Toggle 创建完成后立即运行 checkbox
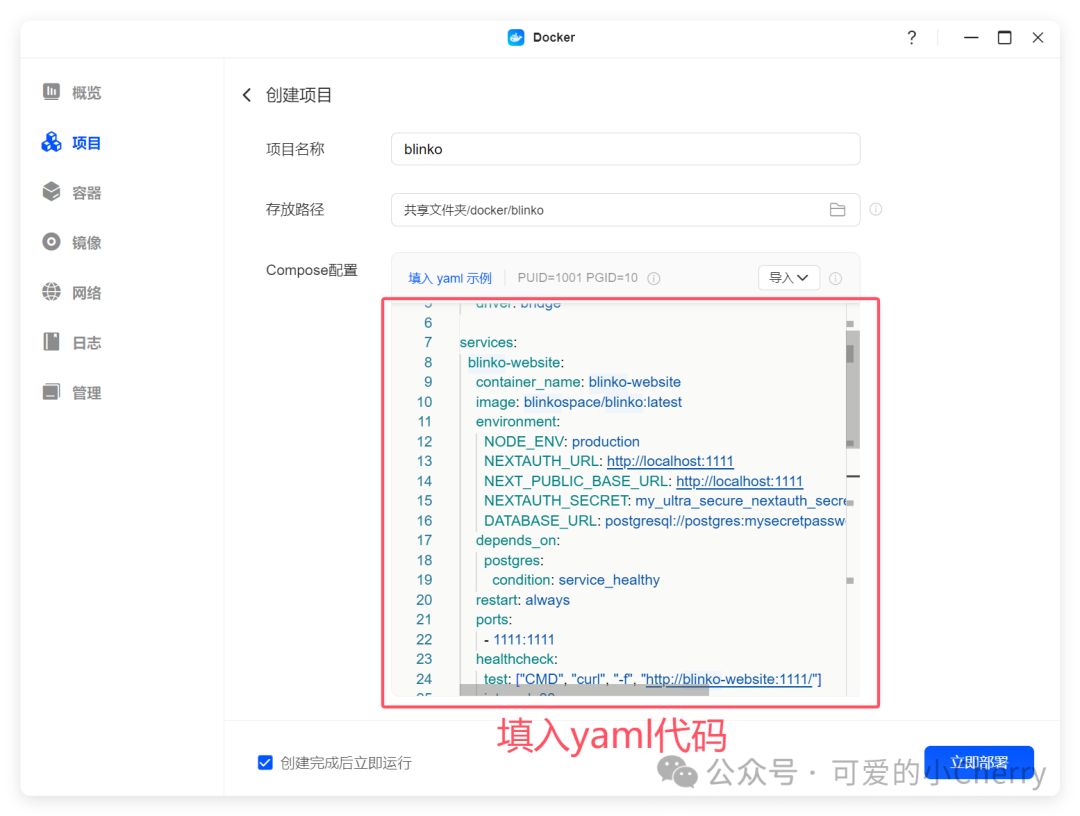The height and width of the screenshot is (816, 1080). [x=265, y=762]
